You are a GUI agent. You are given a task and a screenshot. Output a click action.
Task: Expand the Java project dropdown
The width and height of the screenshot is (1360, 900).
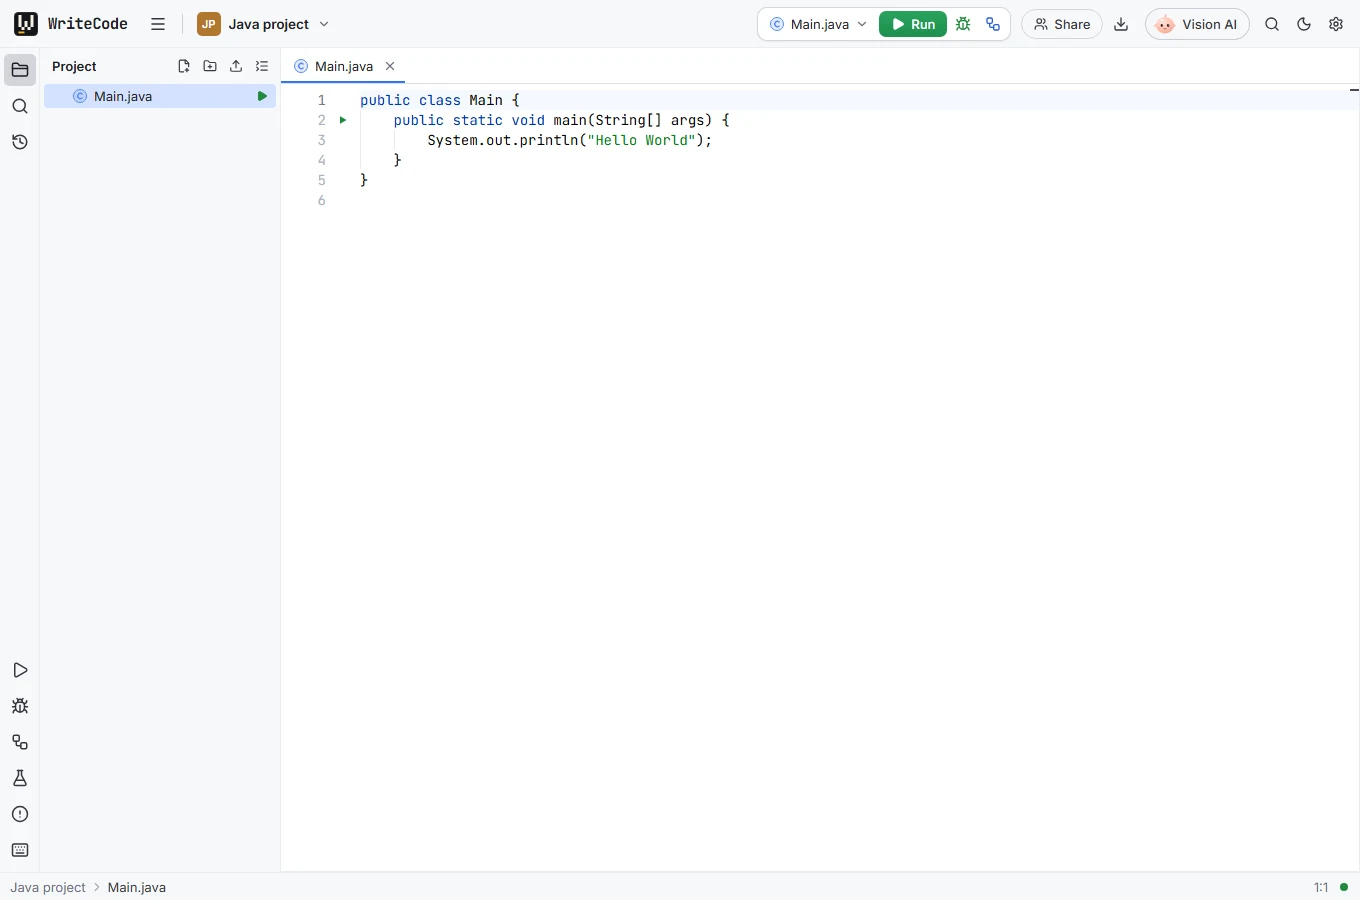(x=264, y=24)
